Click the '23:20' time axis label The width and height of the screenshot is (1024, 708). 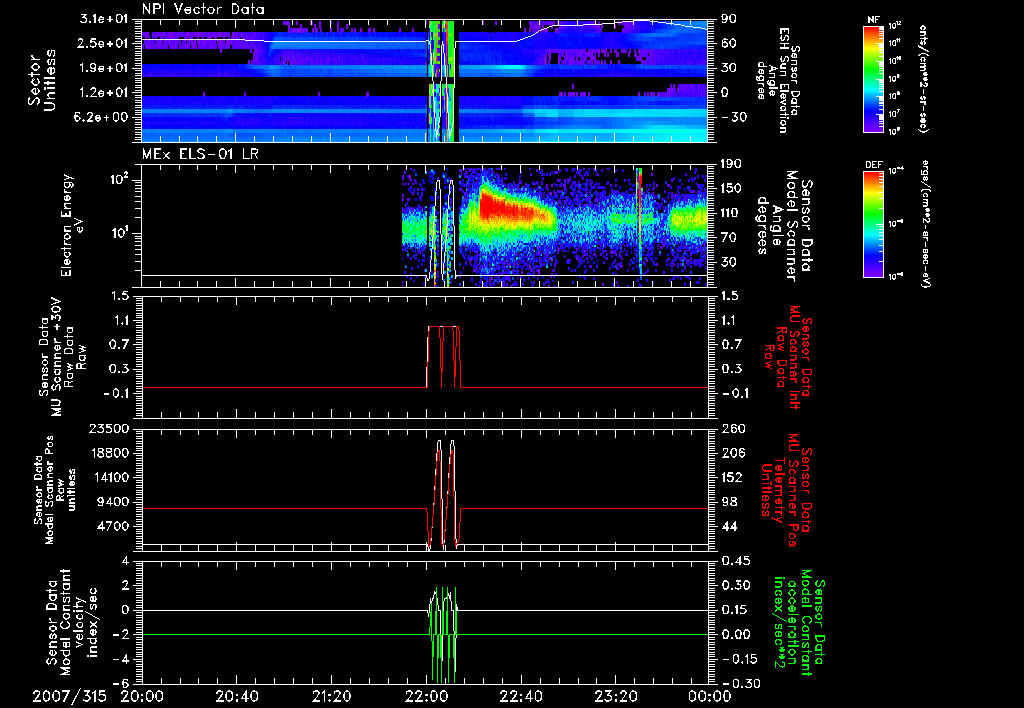pyautogui.click(x=616, y=696)
